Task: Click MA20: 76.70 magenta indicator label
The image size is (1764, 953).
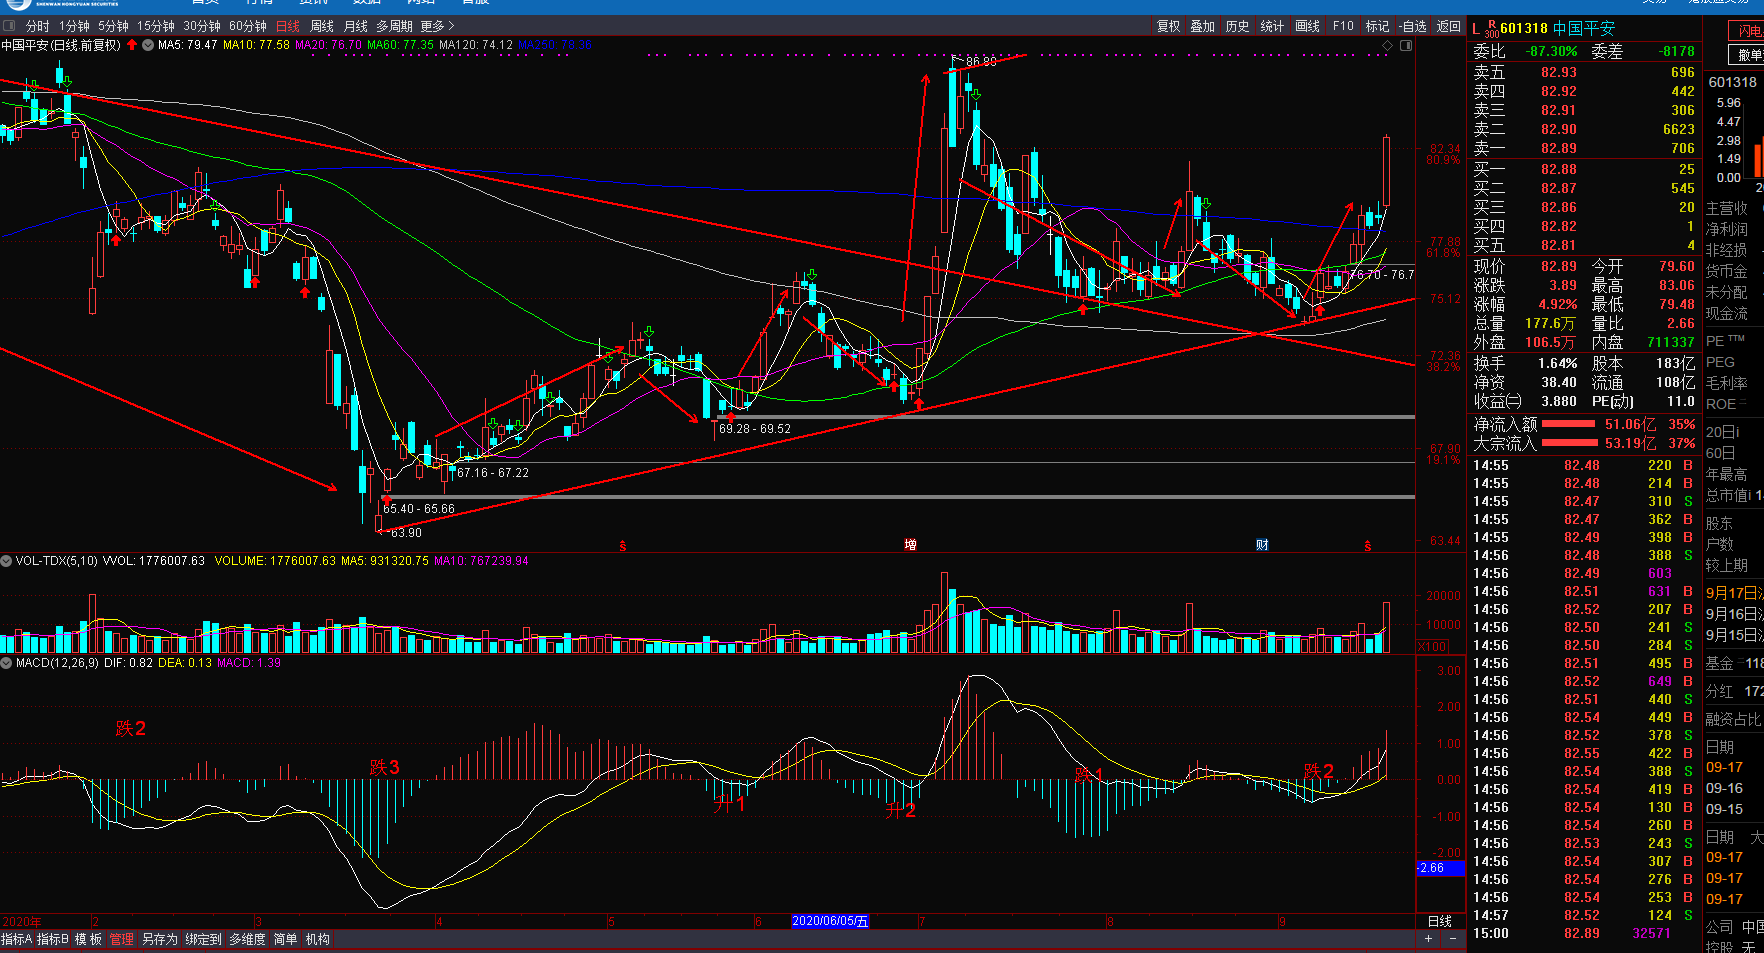Action: 329,45
